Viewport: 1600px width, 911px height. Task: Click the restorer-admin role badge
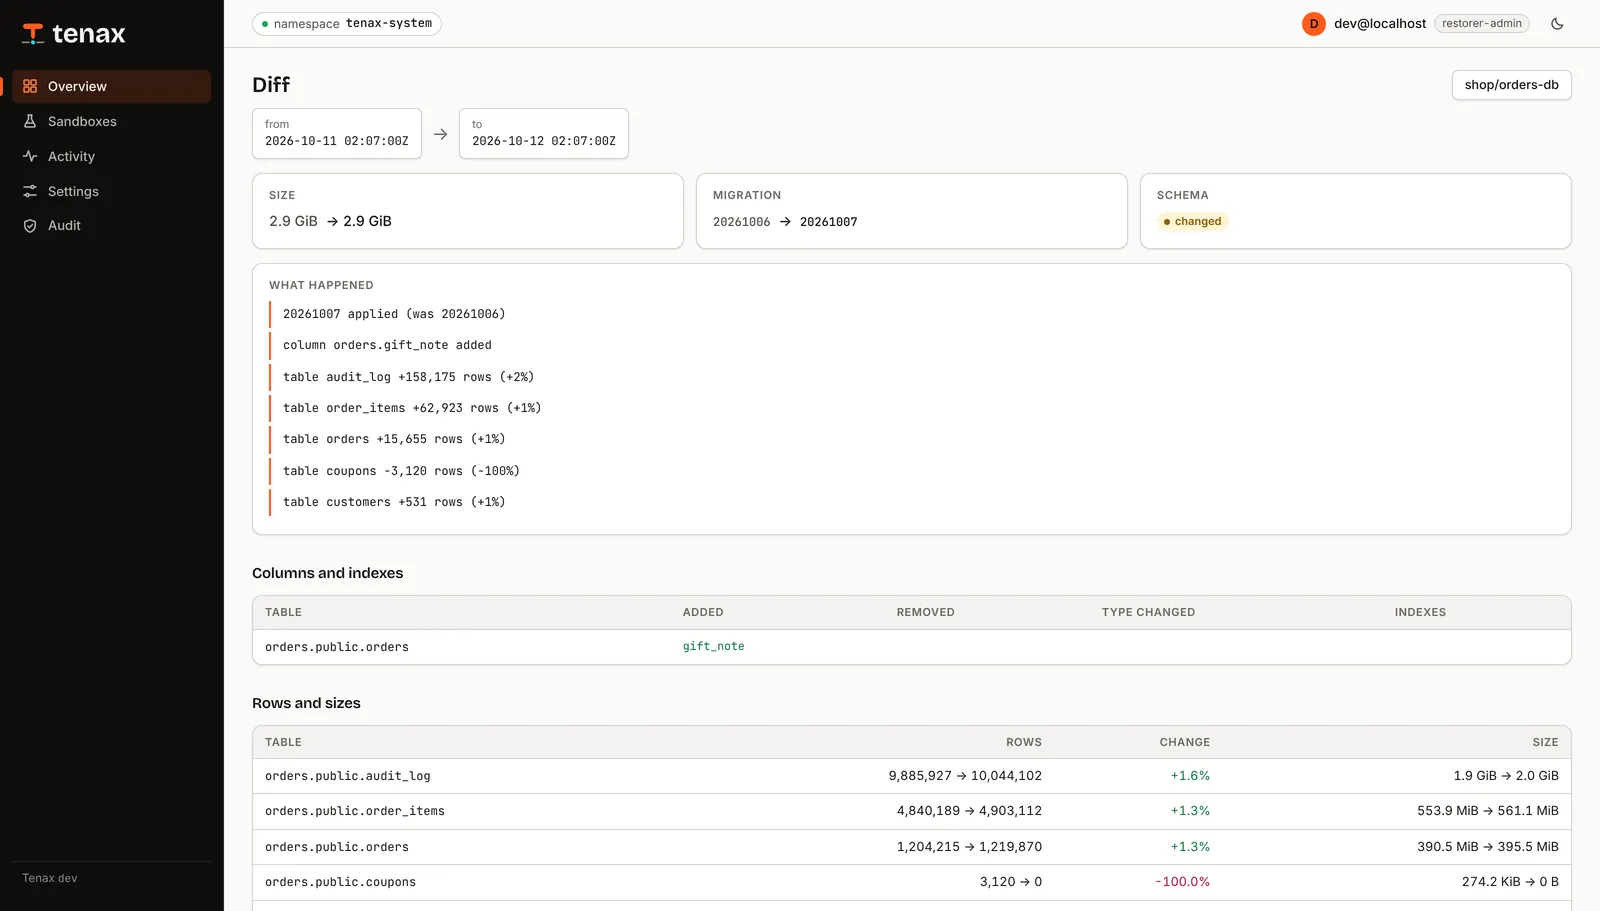coord(1482,24)
